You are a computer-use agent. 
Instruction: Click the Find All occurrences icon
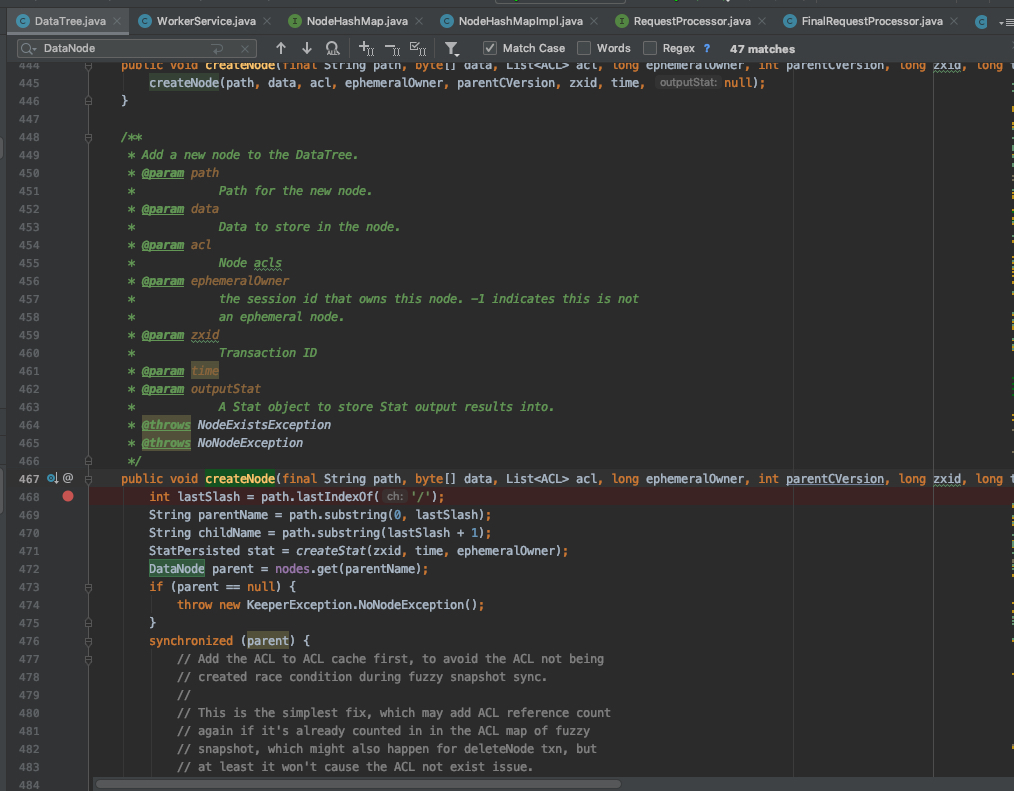click(332, 49)
